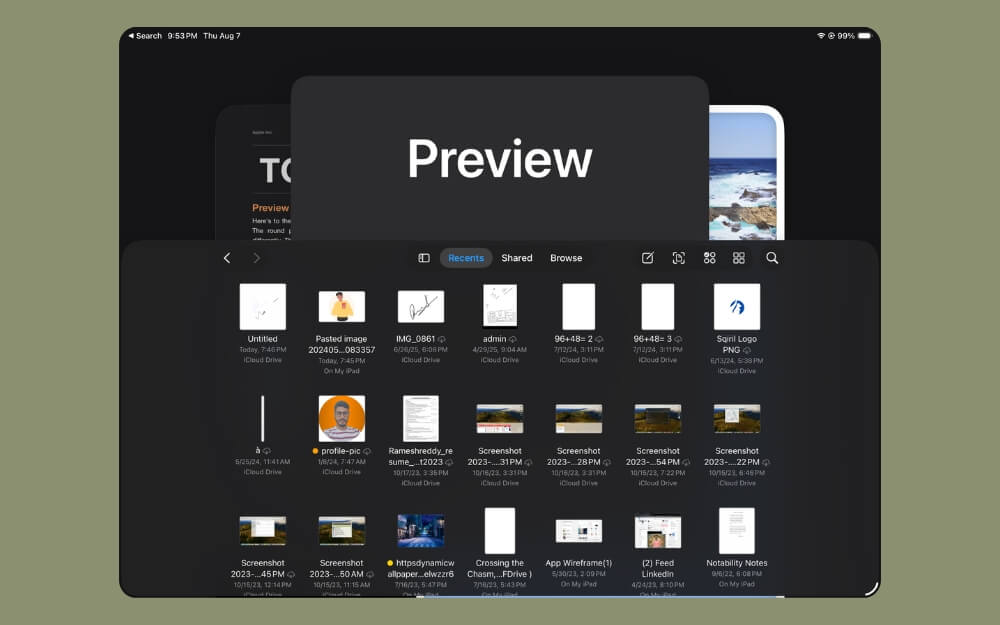Open the IMG_0861 signature thumbnail
The width and height of the screenshot is (1000, 625).
click(x=421, y=307)
